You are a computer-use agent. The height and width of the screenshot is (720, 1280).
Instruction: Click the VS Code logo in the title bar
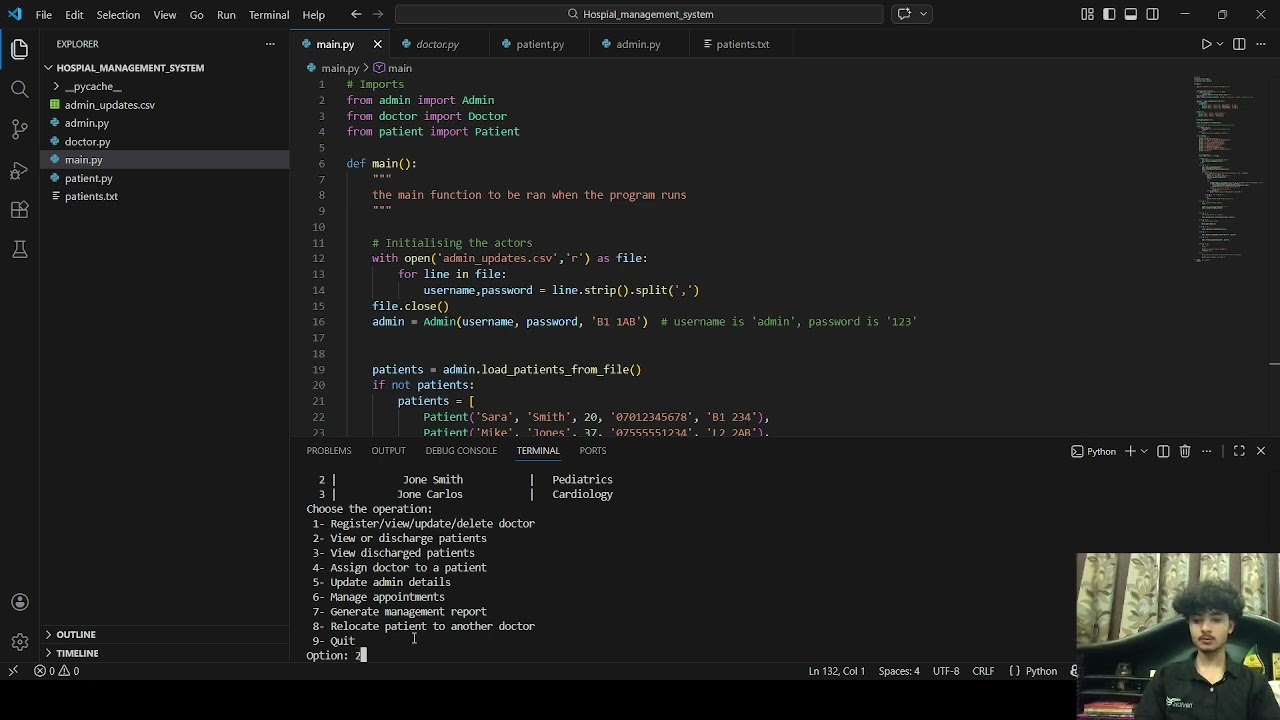click(14, 14)
